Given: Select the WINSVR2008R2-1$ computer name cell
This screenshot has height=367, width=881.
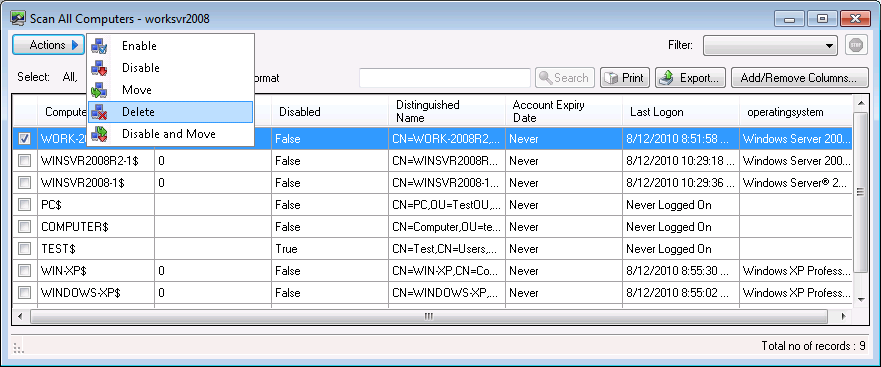Looking at the screenshot, I should [x=96, y=161].
